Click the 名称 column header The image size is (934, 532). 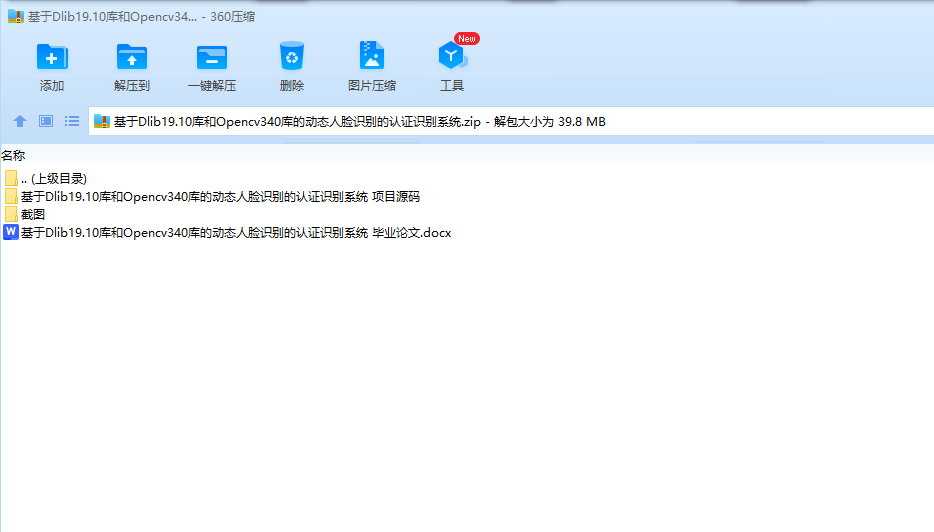pyautogui.click(x=13, y=155)
